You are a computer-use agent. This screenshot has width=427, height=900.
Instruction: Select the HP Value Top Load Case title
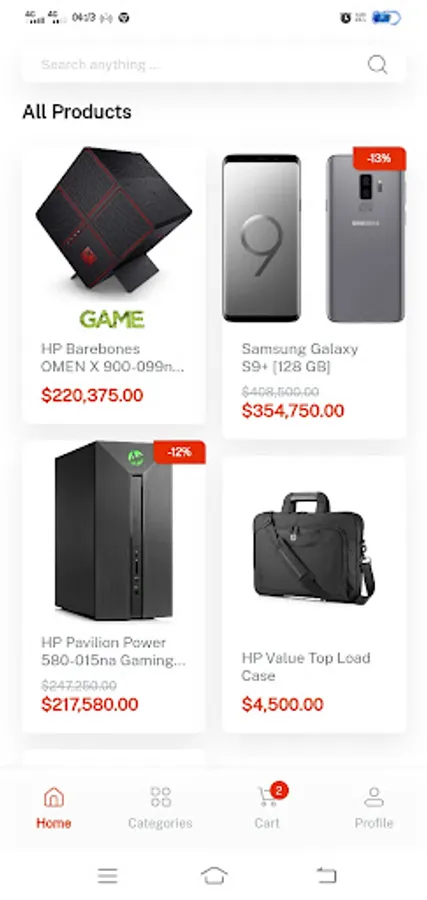tap(306, 666)
